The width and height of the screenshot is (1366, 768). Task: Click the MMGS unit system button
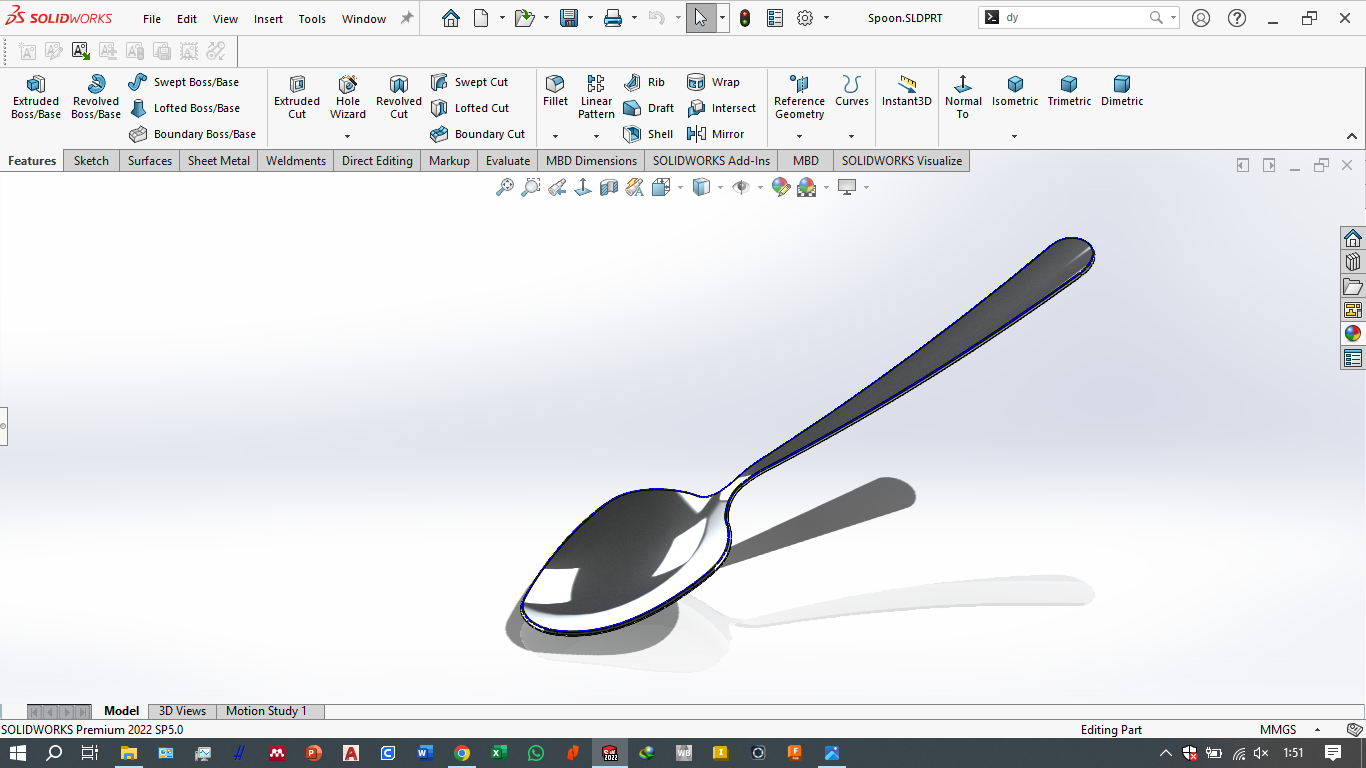coord(1278,730)
